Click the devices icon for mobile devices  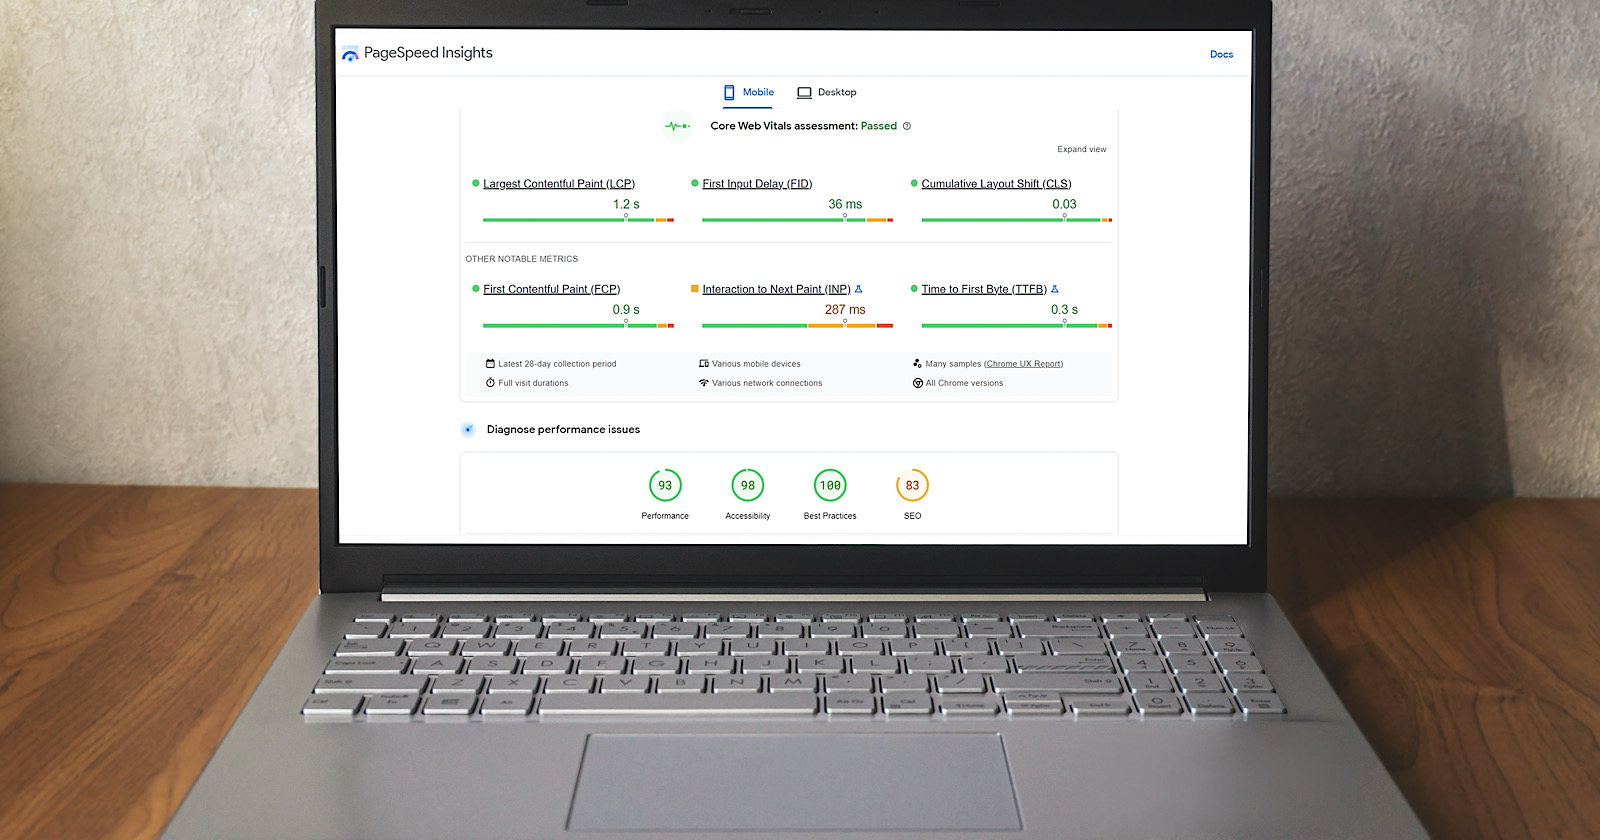(704, 363)
